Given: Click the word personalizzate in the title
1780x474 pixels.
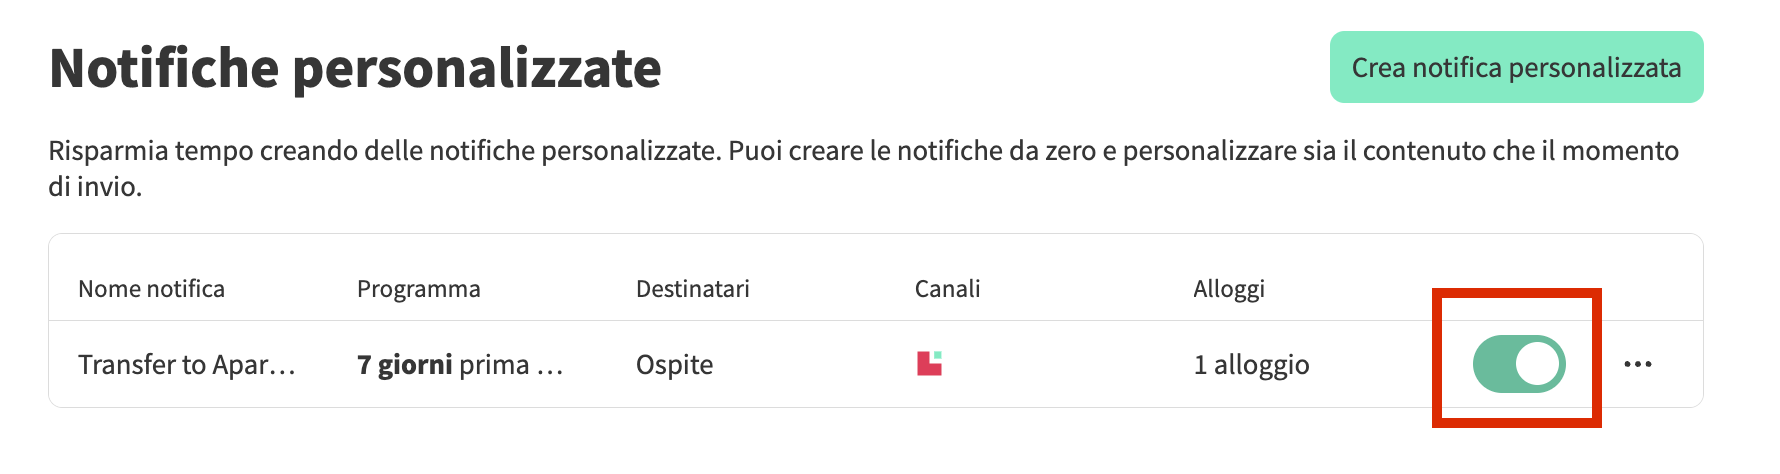Looking at the screenshot, I should pos(477,68).
